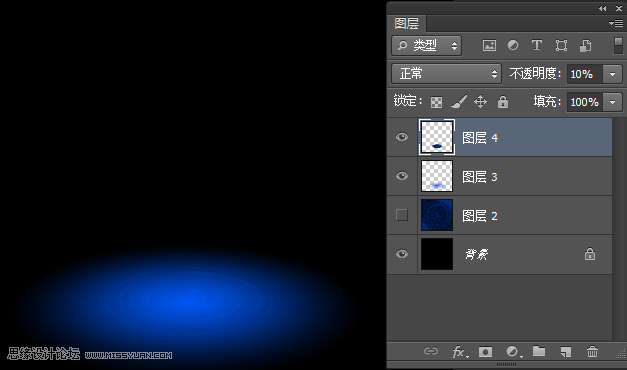
Task: Add a layer mask
Action: (x=485, y=352)
